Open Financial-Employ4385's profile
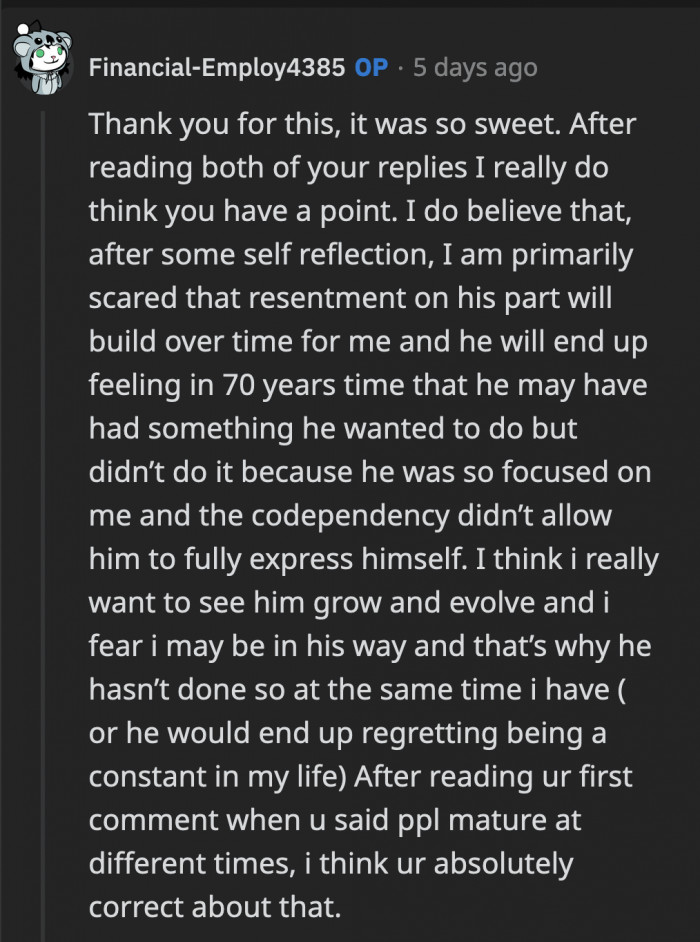Image resolution: width=700 pixels, height=942 pixels. click(x=215, y=67)
